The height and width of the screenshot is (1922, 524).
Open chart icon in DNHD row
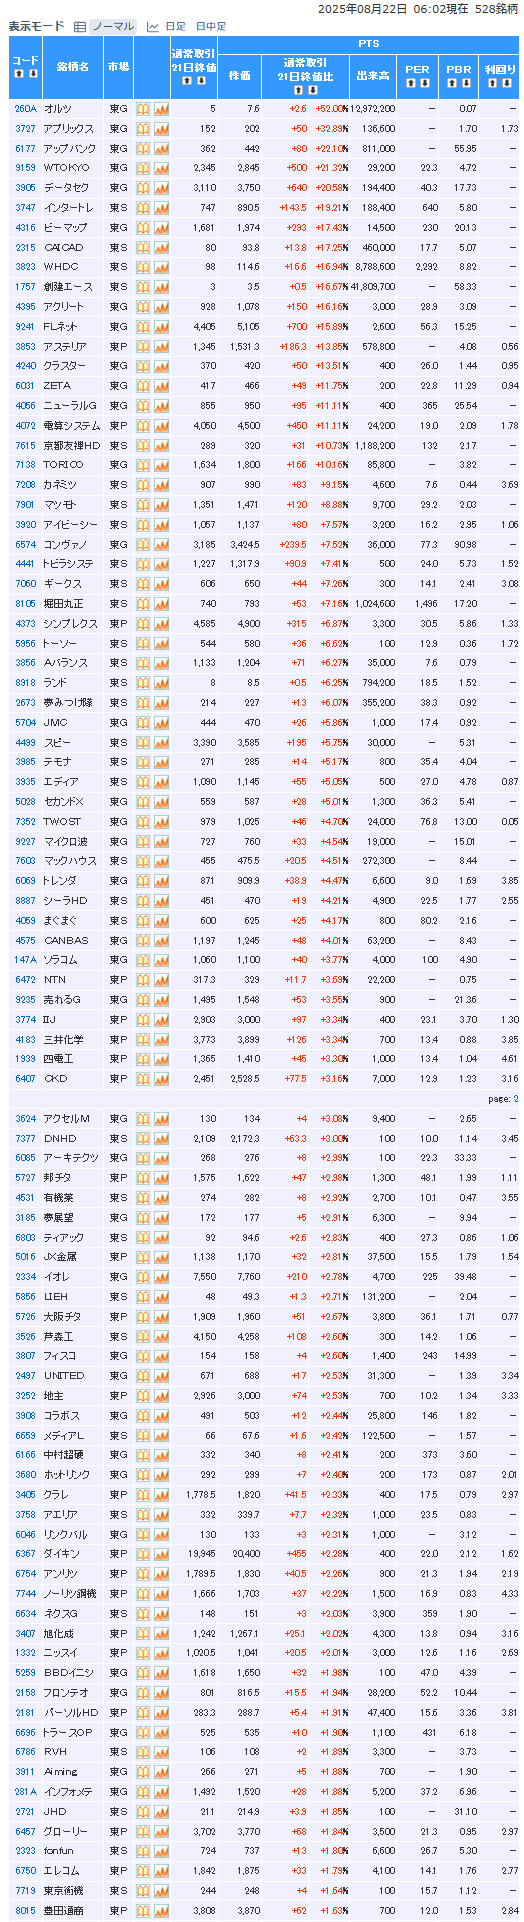click(161, 1139)
